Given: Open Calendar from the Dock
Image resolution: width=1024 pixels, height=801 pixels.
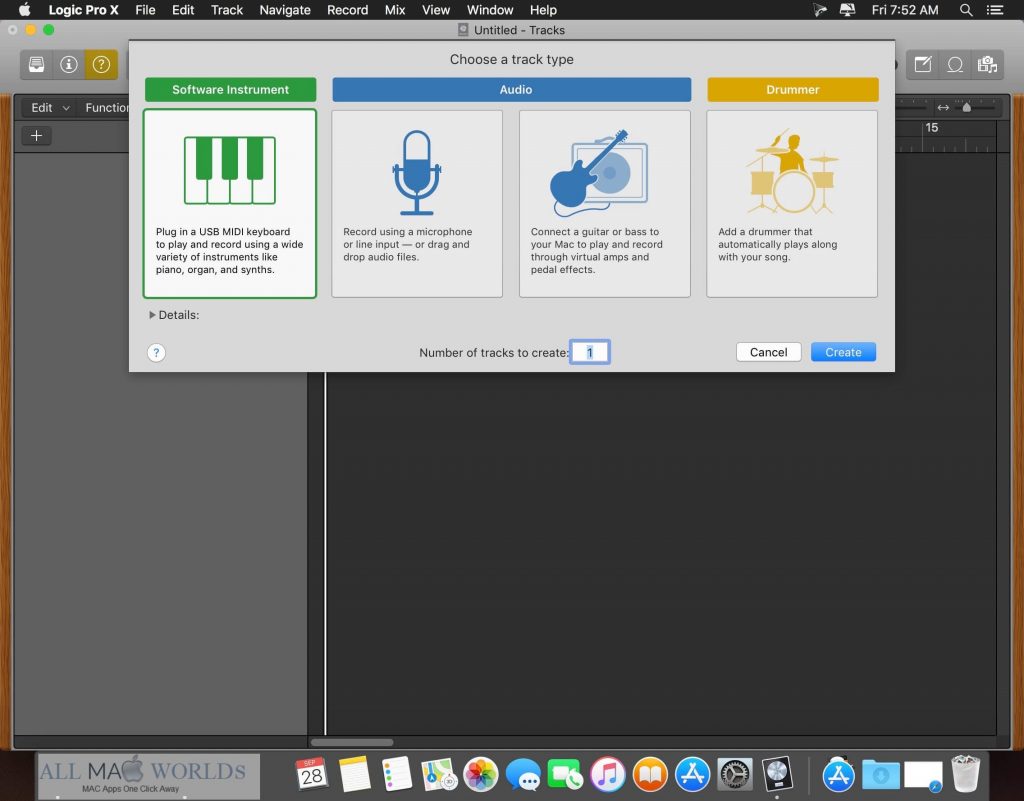Looking at the screenshot, I should click(312, 774).
